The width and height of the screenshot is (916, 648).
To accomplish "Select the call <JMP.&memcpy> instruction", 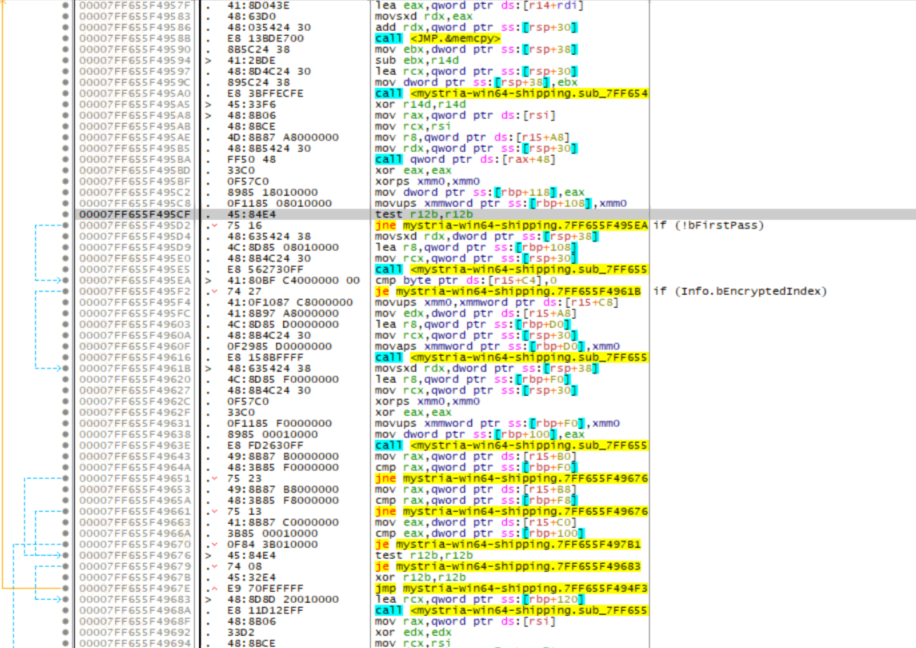I will [438, 39].
